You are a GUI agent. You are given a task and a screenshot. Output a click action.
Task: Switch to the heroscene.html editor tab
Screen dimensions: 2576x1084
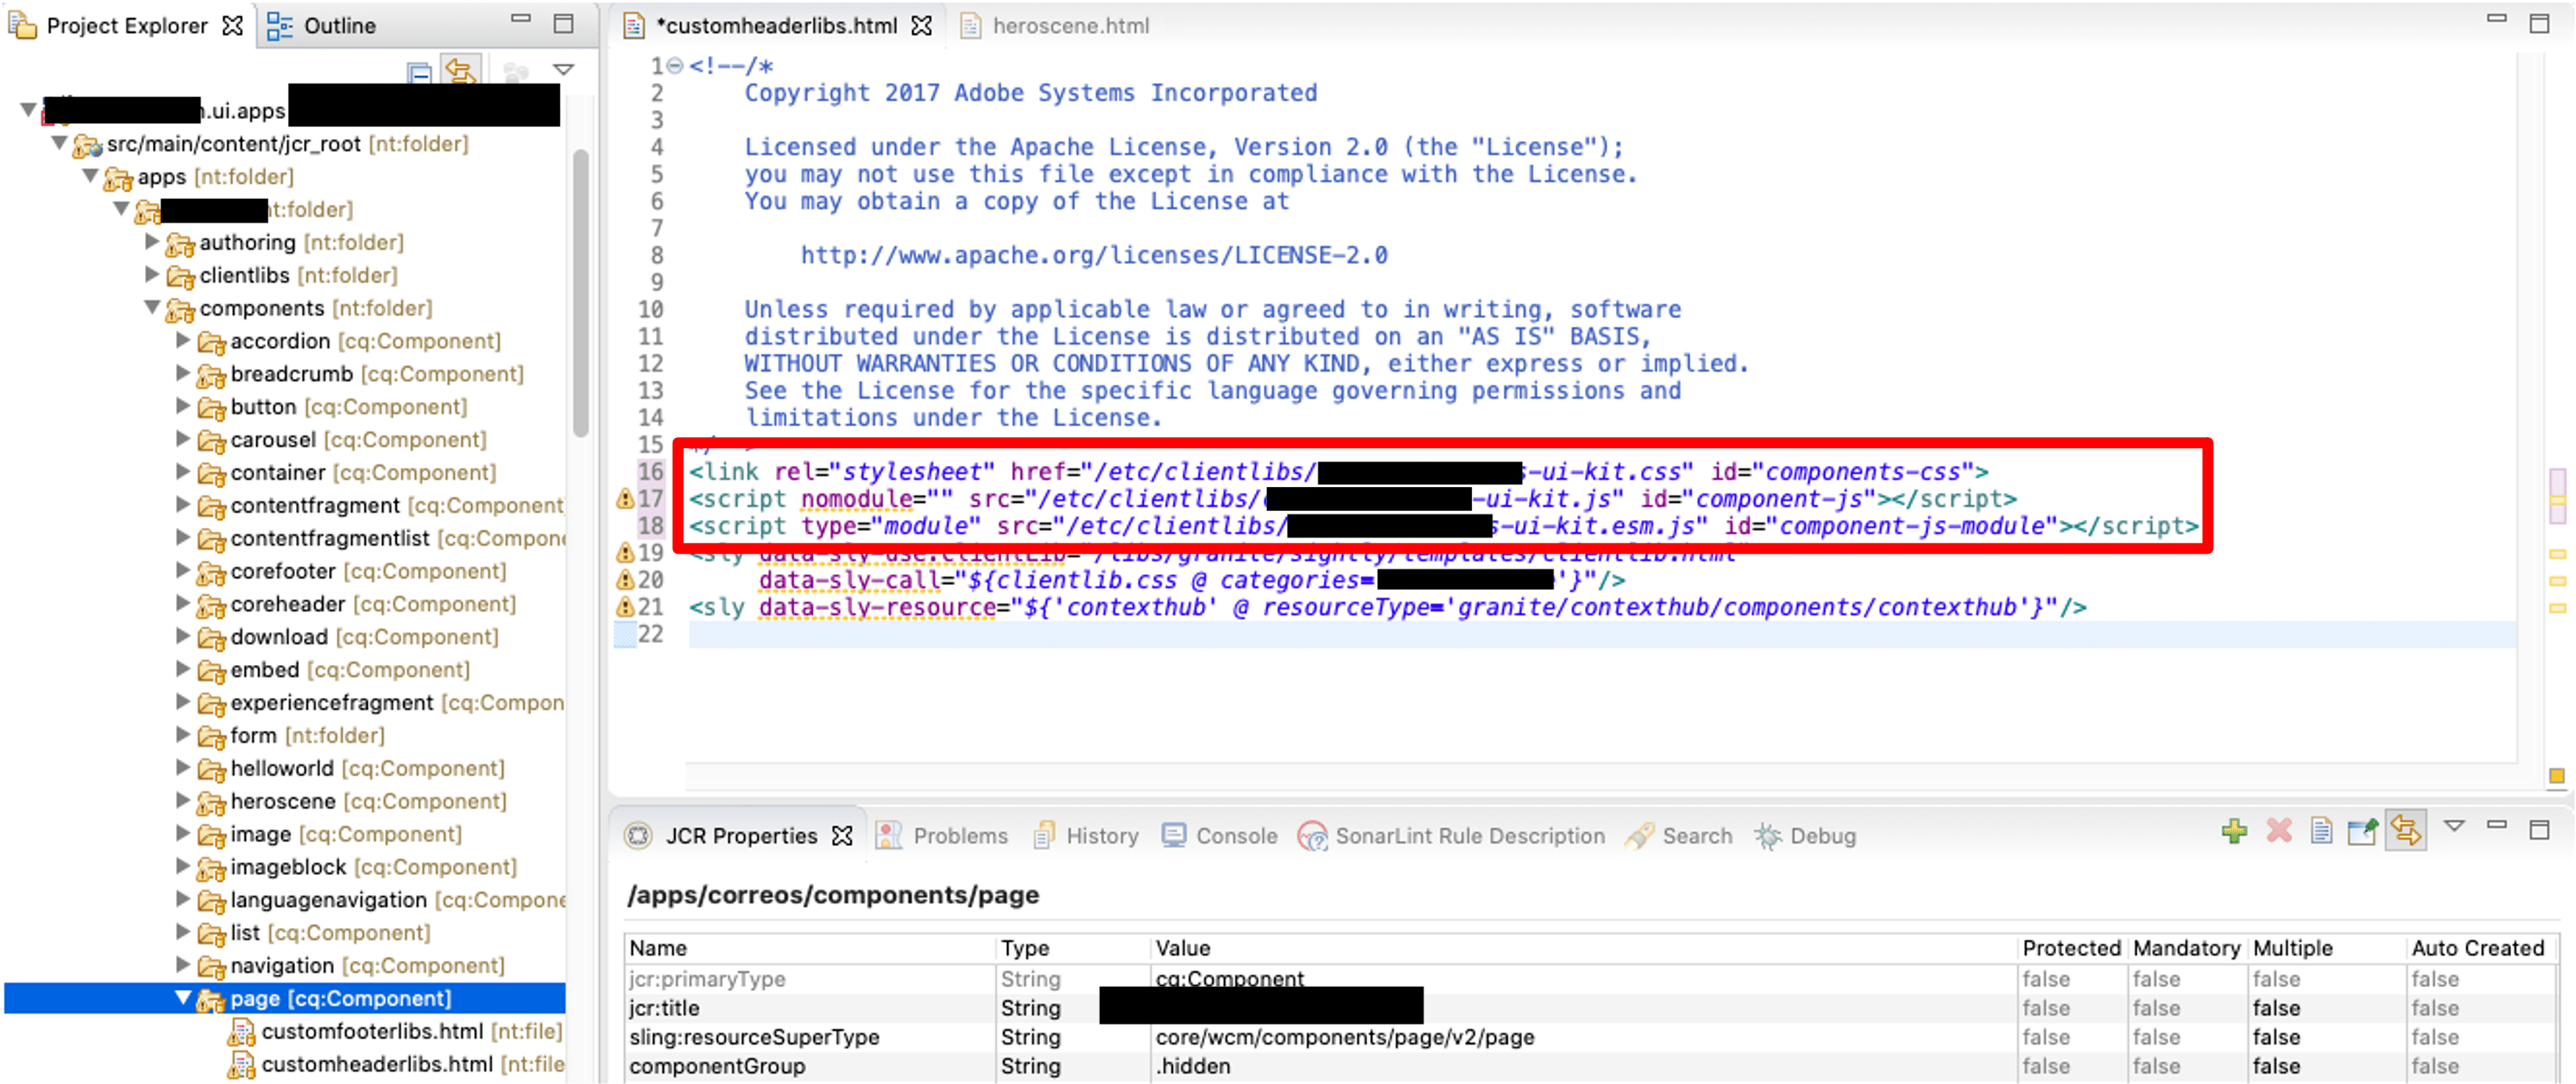pos(1070,26)
